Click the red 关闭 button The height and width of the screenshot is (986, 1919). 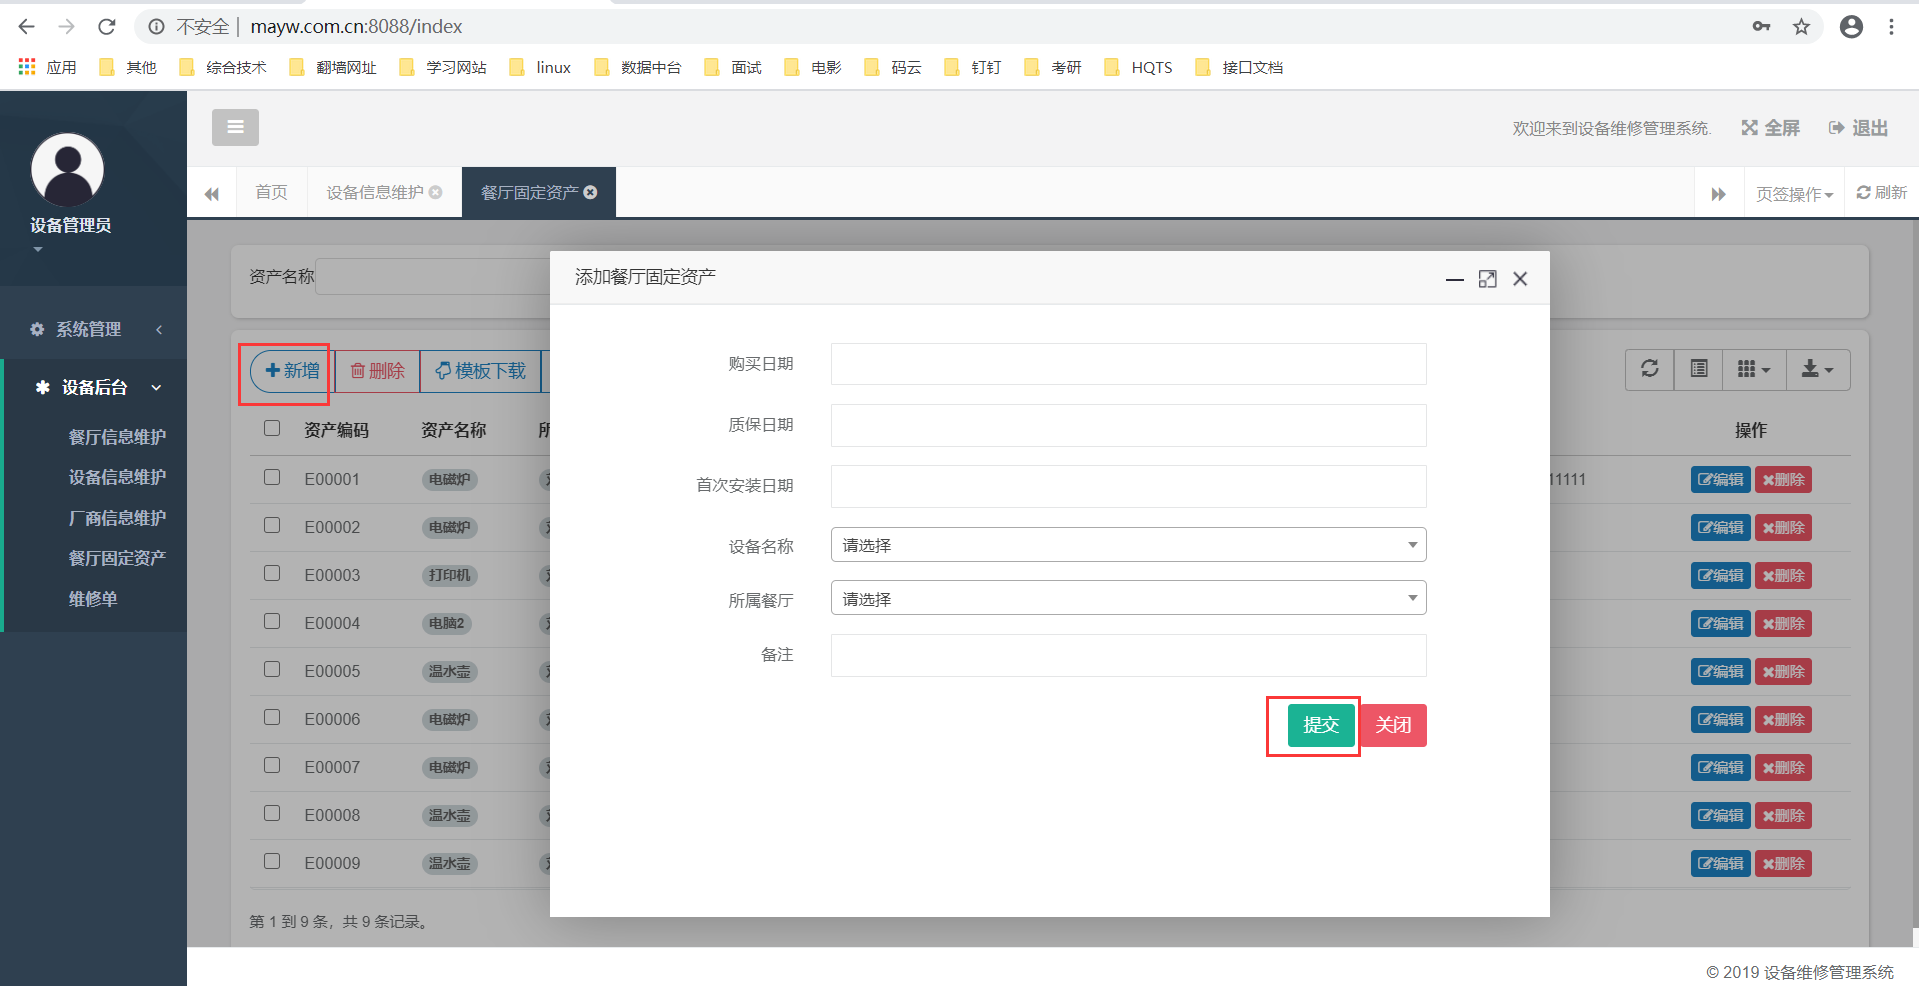pyautogui.click(x=1393, y=725)
